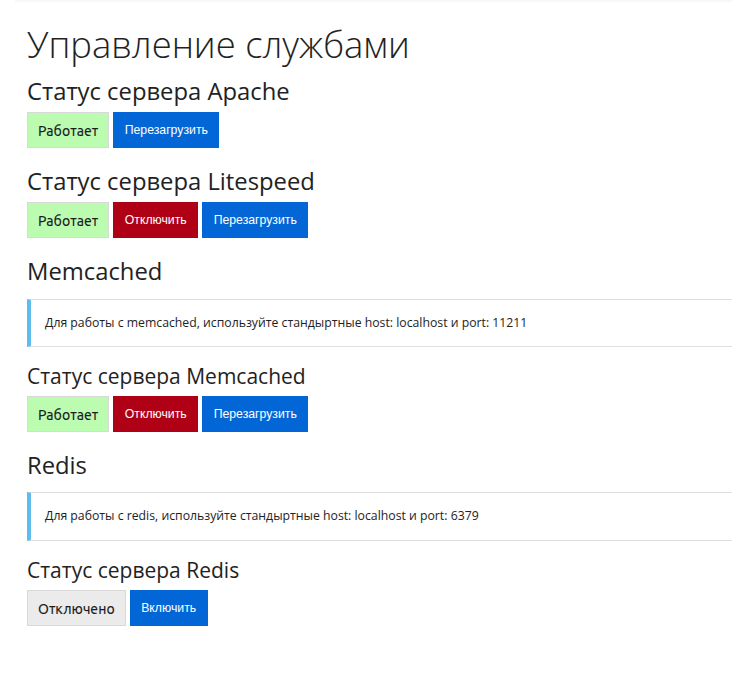Click the Apache 'Работает' status badge
732x681 pixels.
tap(68, 130)
